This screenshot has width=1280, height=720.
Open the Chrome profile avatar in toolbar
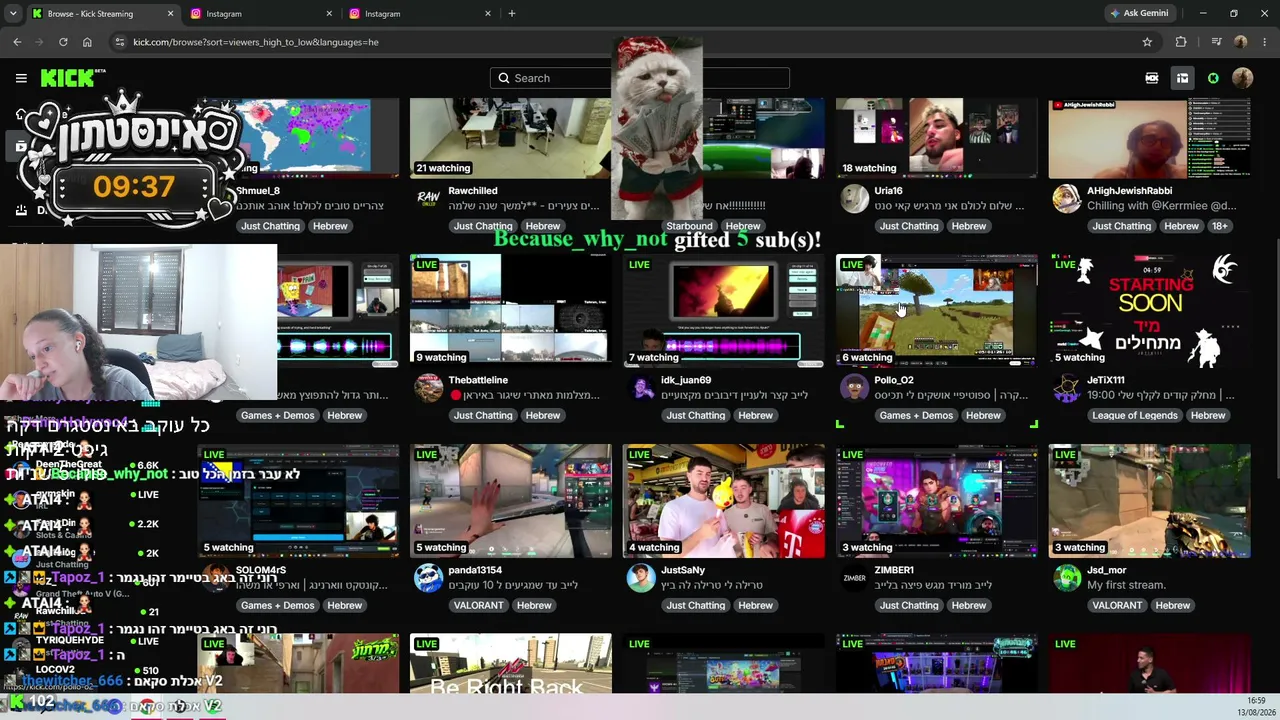point(1241,42)
